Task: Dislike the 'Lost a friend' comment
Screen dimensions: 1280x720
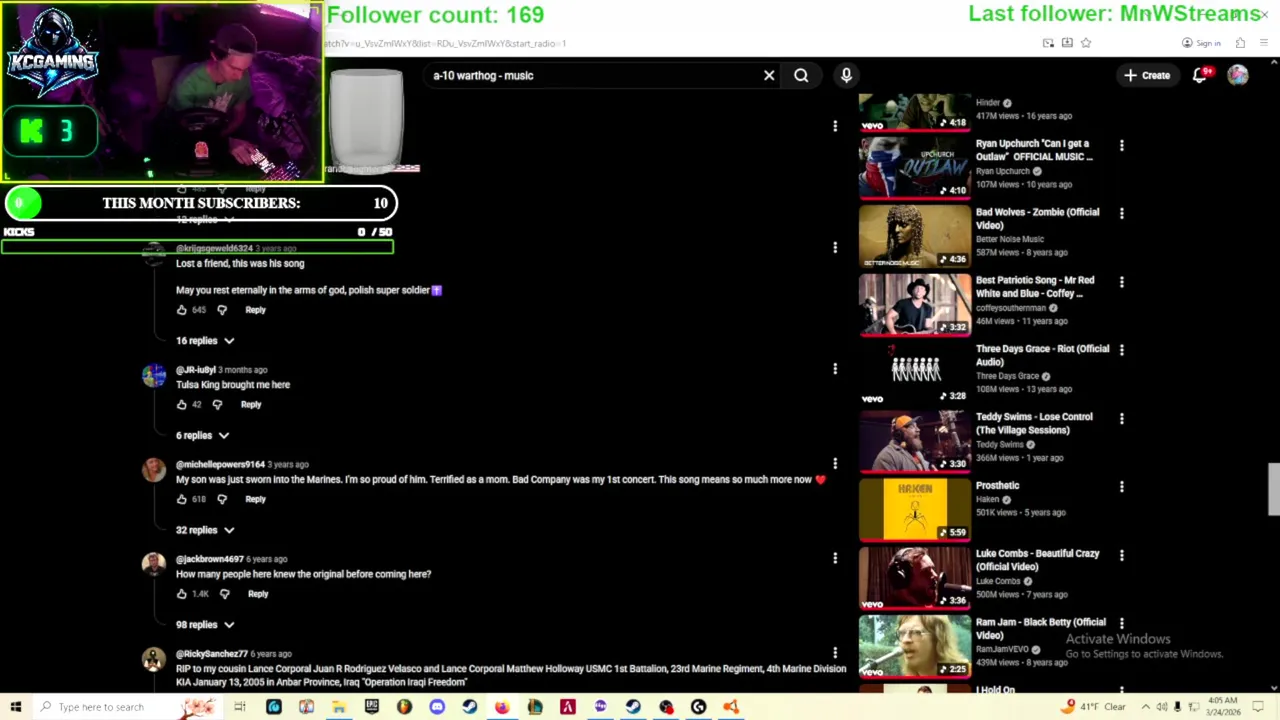Action: (222, 310)
